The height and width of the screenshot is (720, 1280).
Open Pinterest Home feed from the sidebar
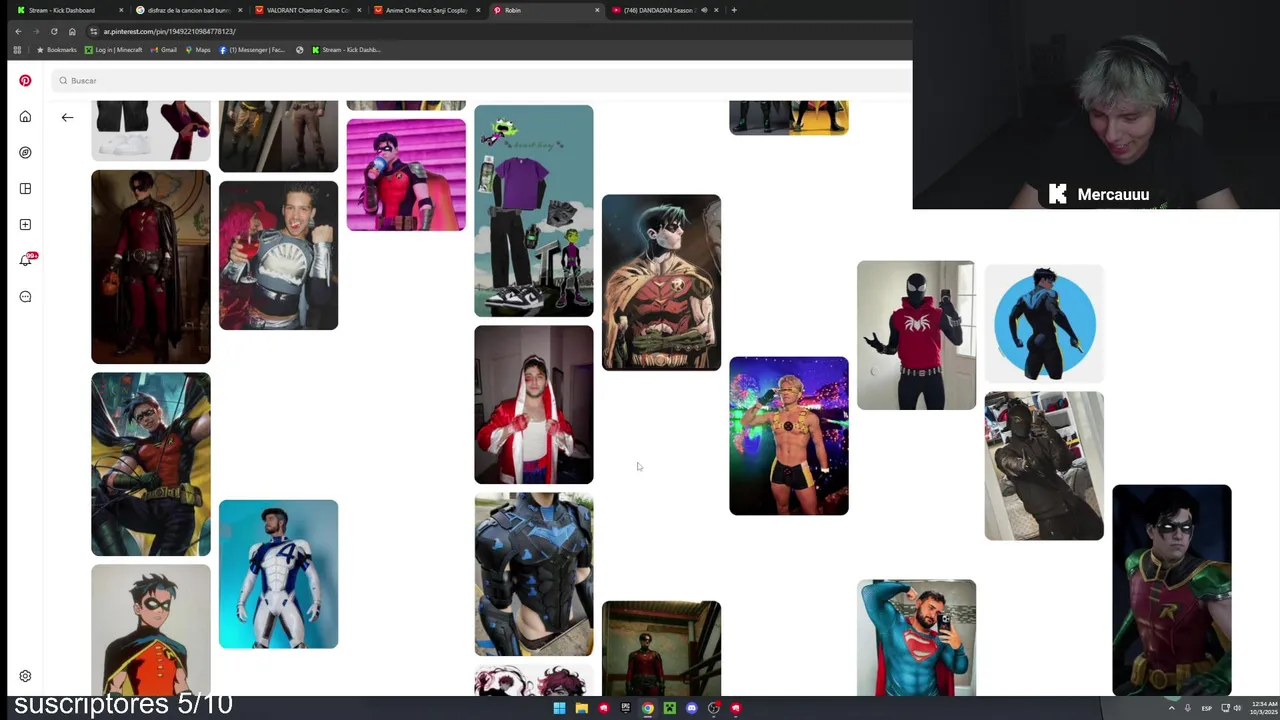tap(25, 116)
